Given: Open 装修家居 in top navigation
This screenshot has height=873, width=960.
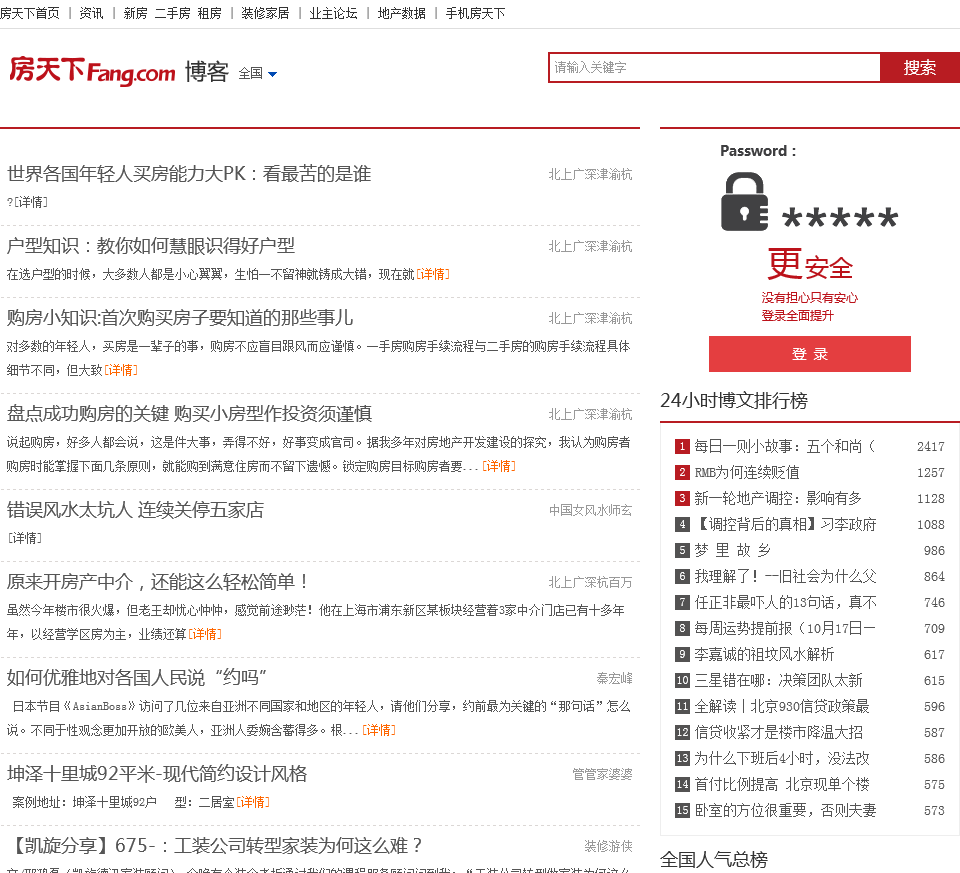Looking at the screenshot, I should point(265,13).
